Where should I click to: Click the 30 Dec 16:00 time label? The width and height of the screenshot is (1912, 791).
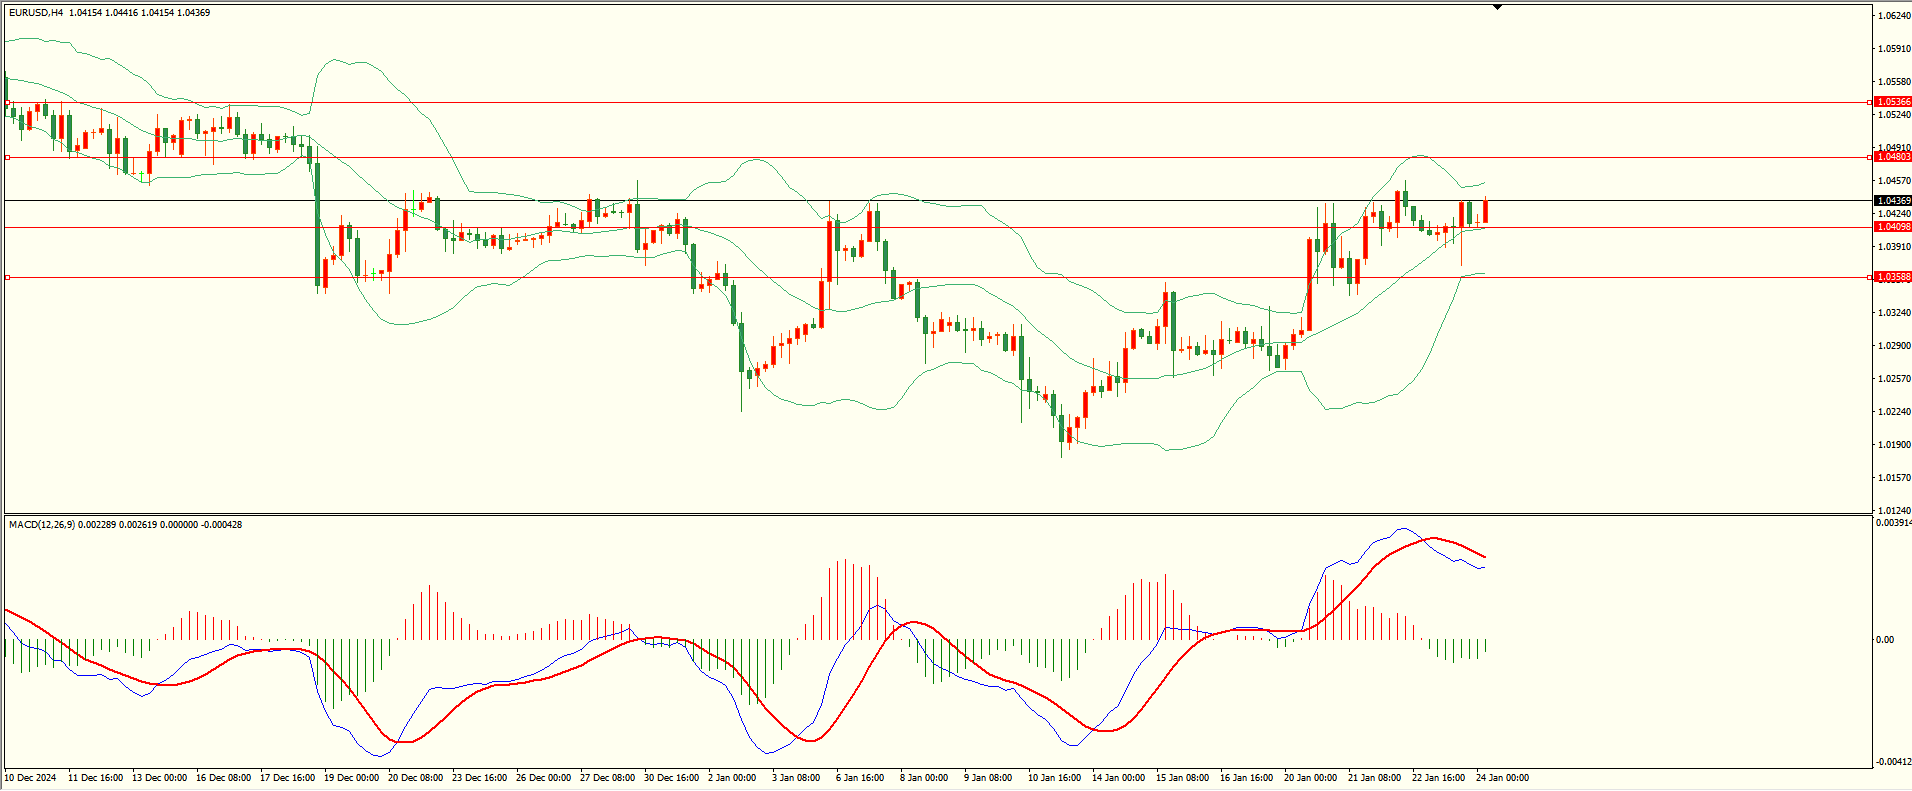coord(671,778)
